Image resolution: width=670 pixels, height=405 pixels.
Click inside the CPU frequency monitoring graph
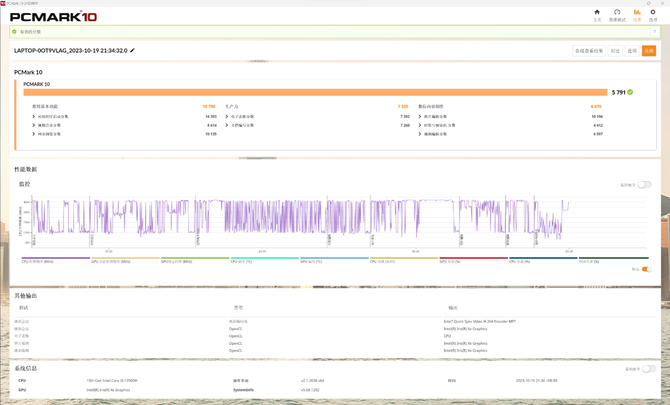click(338, 221)
